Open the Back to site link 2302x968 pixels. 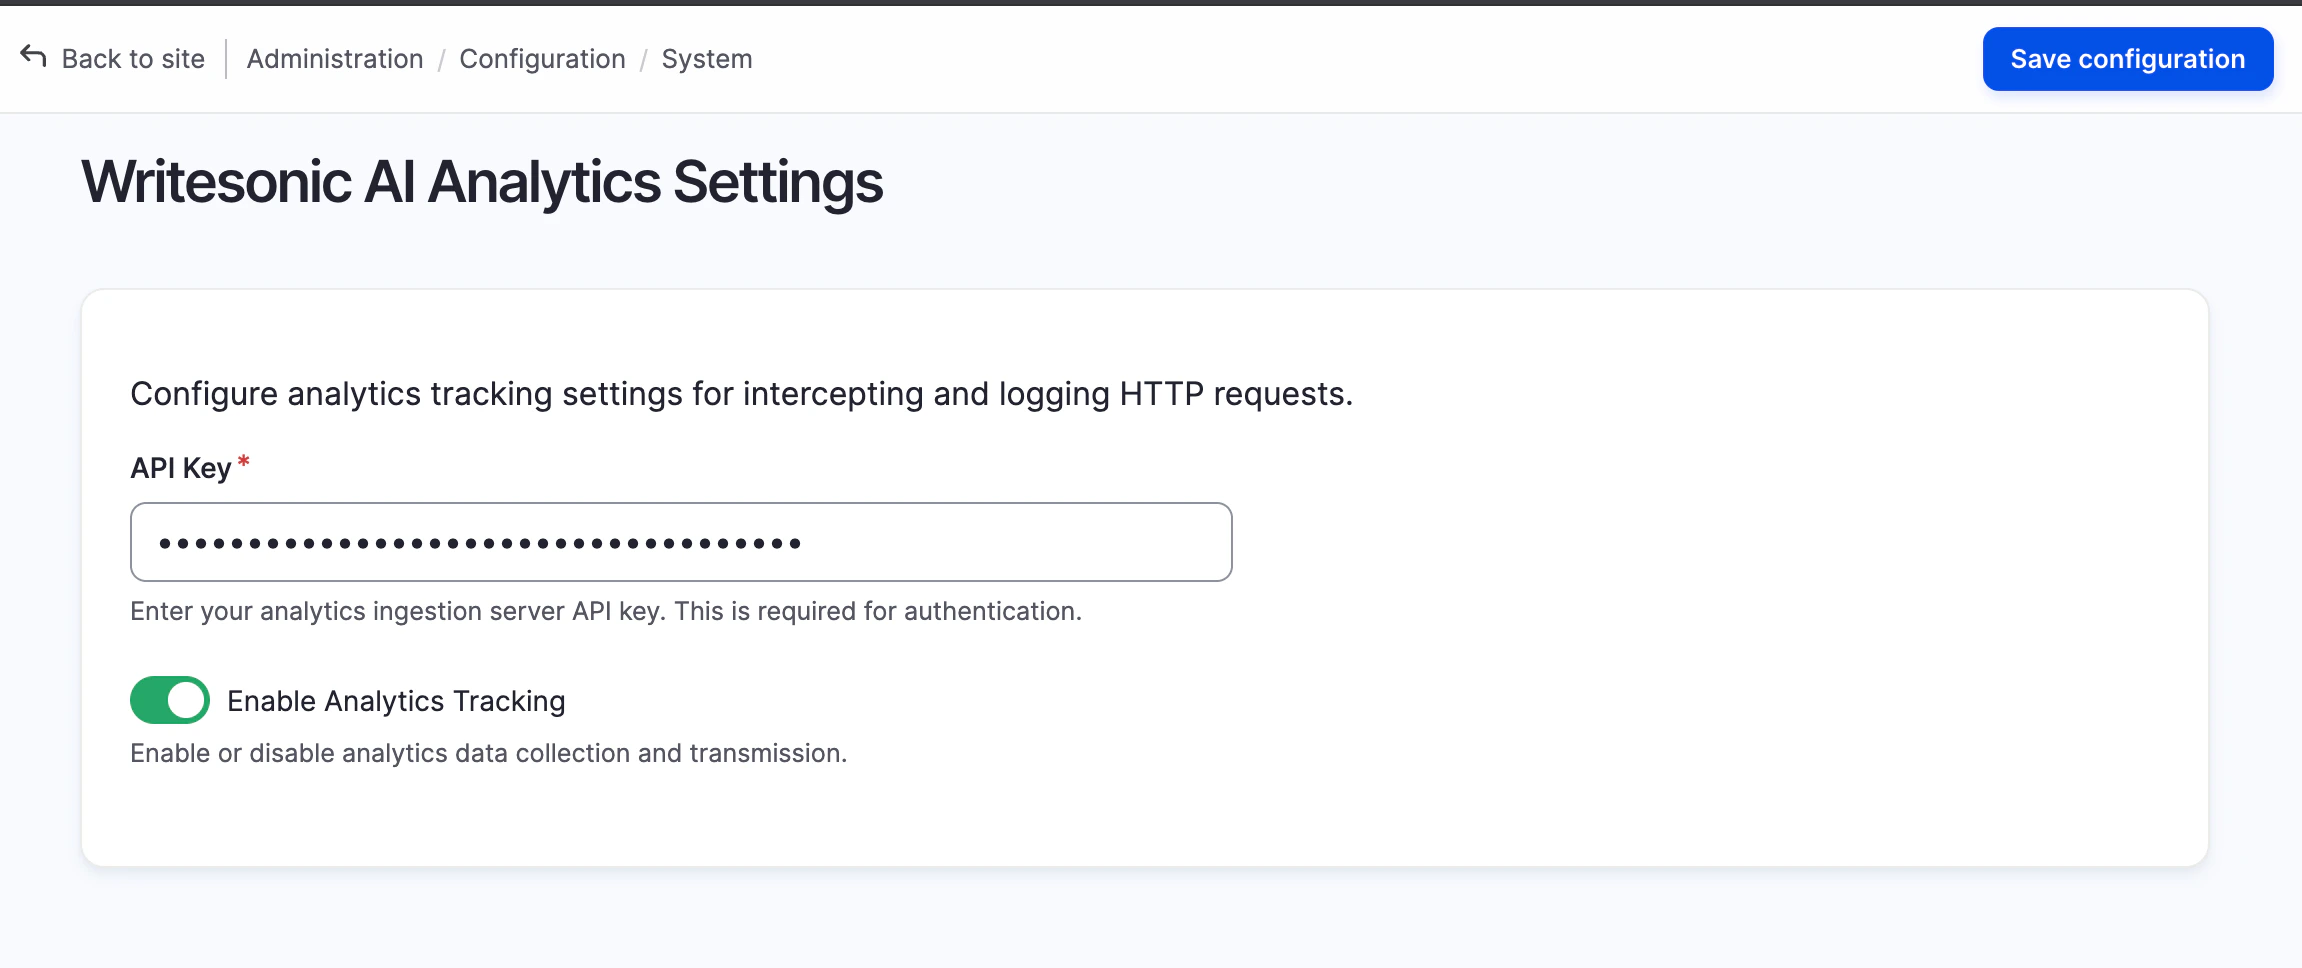point(133,59)
